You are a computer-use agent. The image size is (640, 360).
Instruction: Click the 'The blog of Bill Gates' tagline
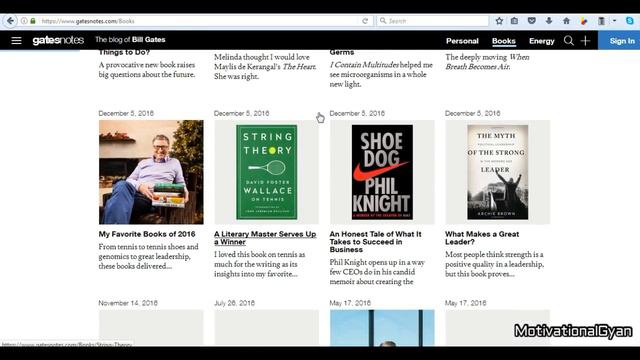pyautogui.click(x=130, y=40)
